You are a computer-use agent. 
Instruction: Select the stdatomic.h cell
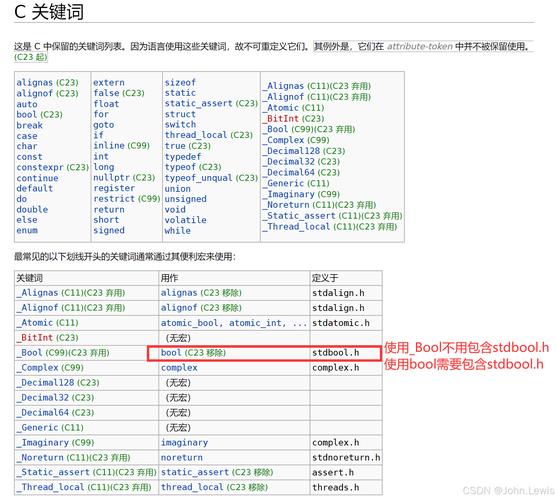pos(346,323)
